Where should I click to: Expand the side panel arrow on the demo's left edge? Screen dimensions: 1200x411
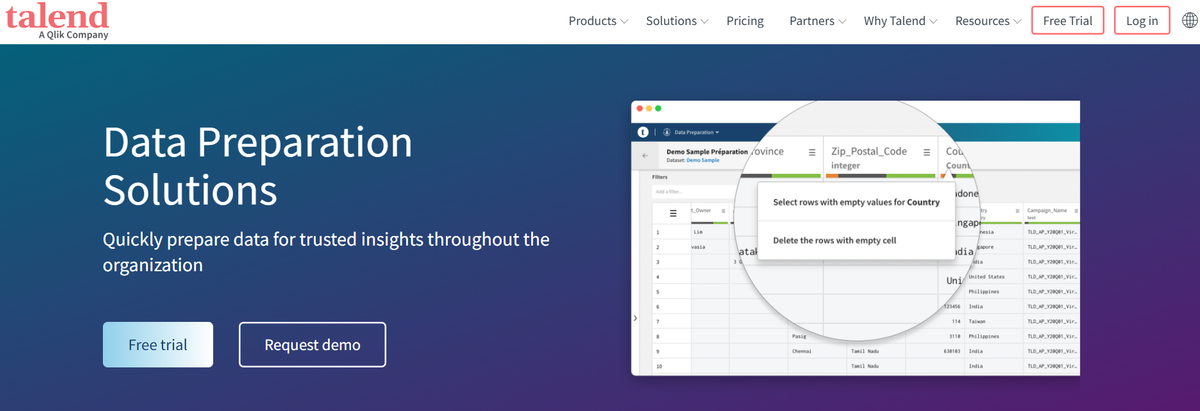point(635,318)
